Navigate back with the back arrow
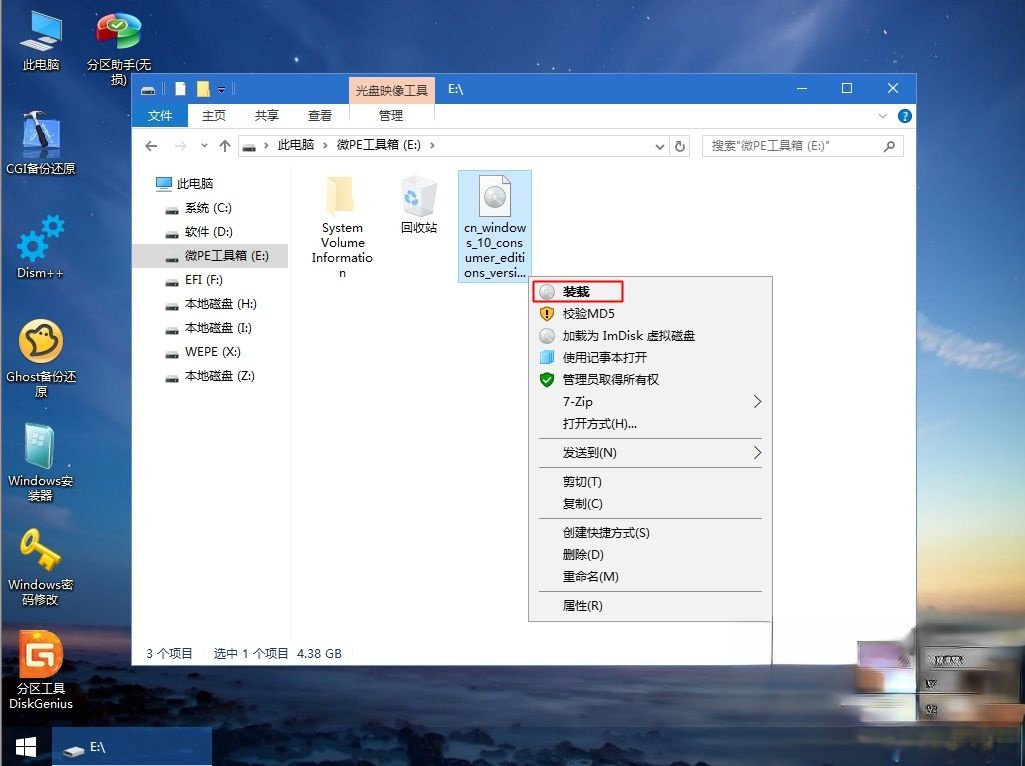The width and height of the screenshot is (1025, 766). click(x=150, y=145)
